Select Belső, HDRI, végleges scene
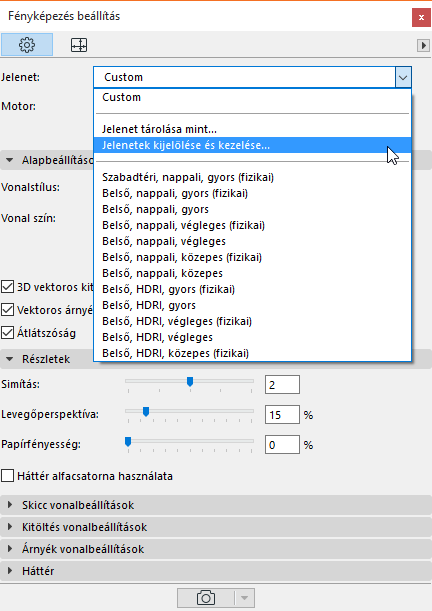Viewport: 432px width, 611px height. [x=252, y=337]
